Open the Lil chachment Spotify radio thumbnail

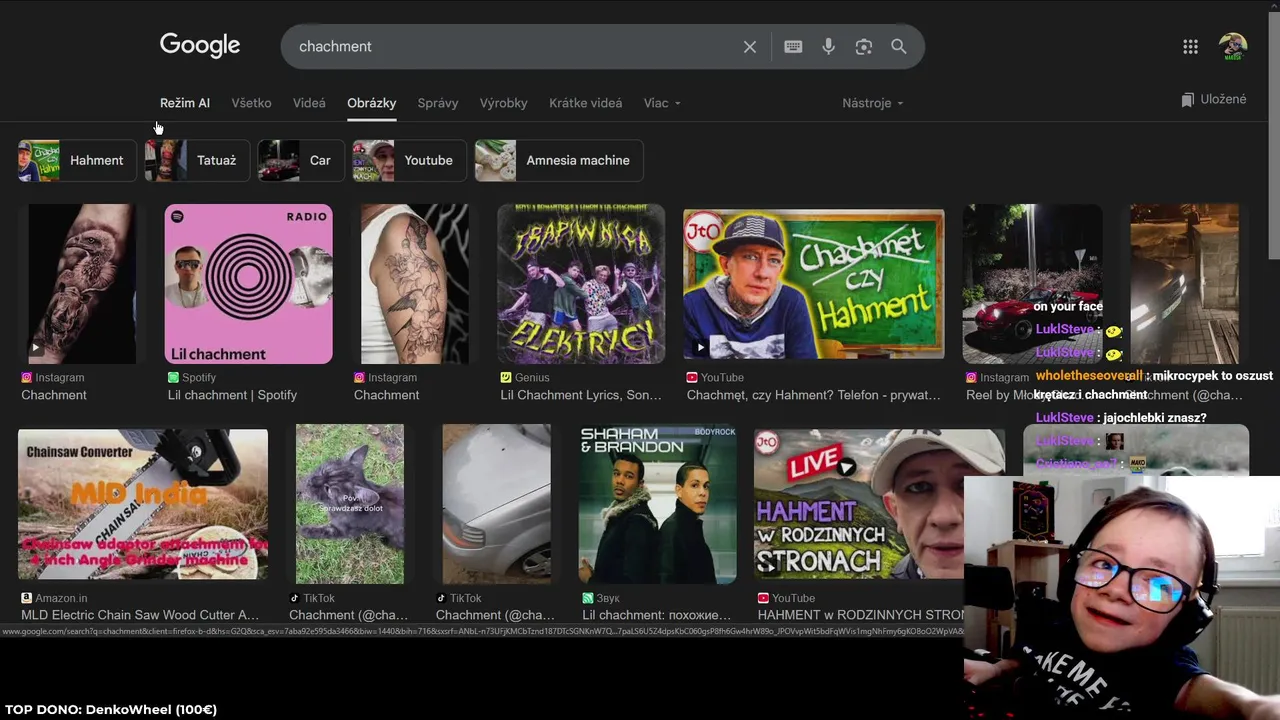coord(248,284)
